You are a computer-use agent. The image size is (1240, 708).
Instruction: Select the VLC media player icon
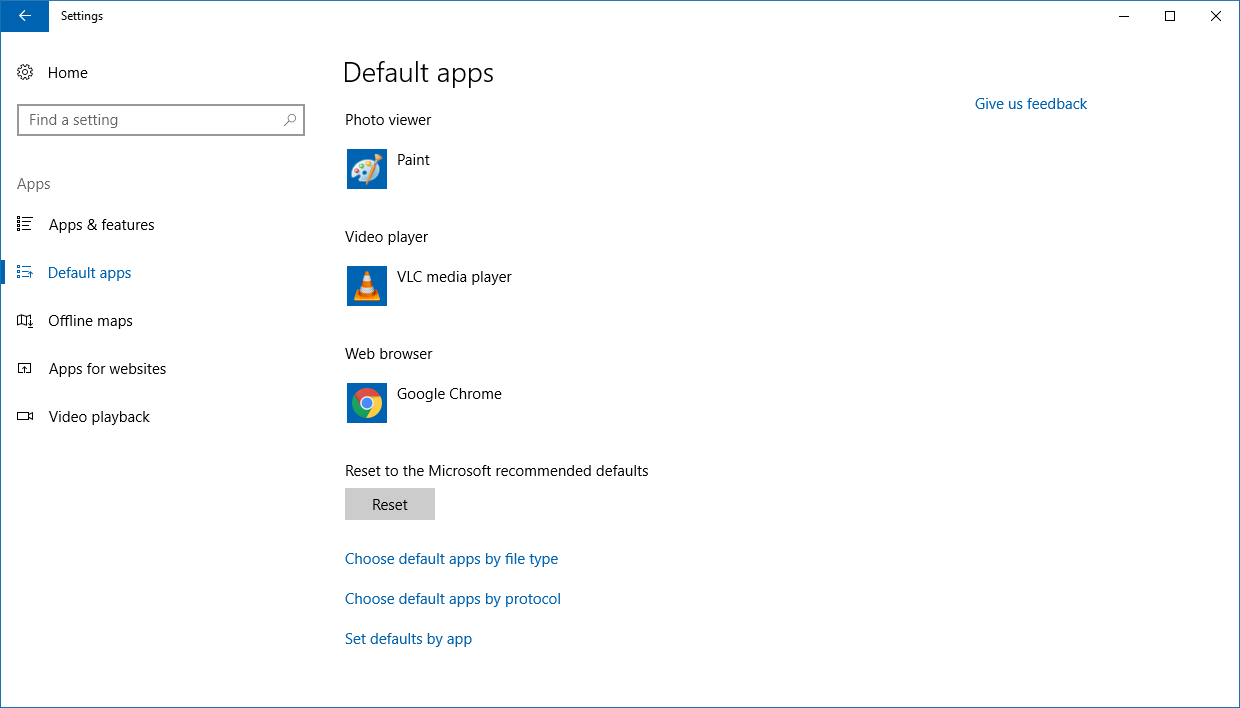coord(366,286)
